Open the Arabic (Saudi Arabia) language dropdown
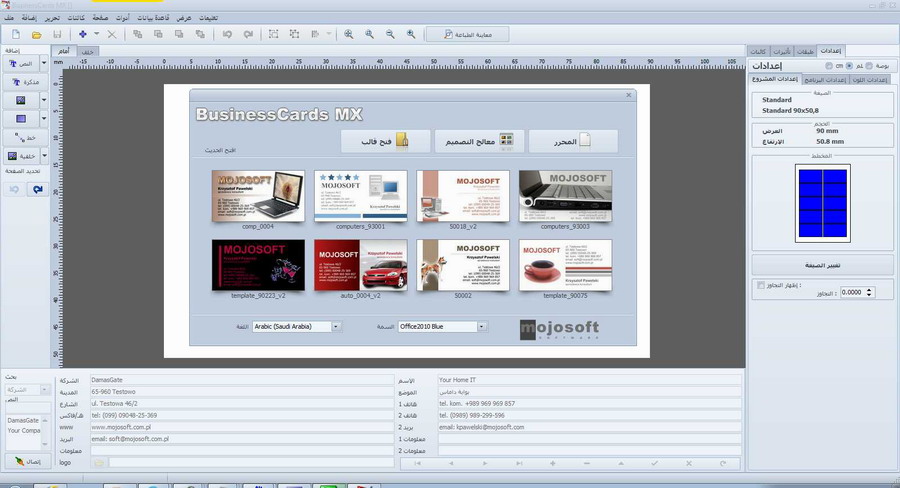This screenshot has height=488, width=900. pos(336,327)
